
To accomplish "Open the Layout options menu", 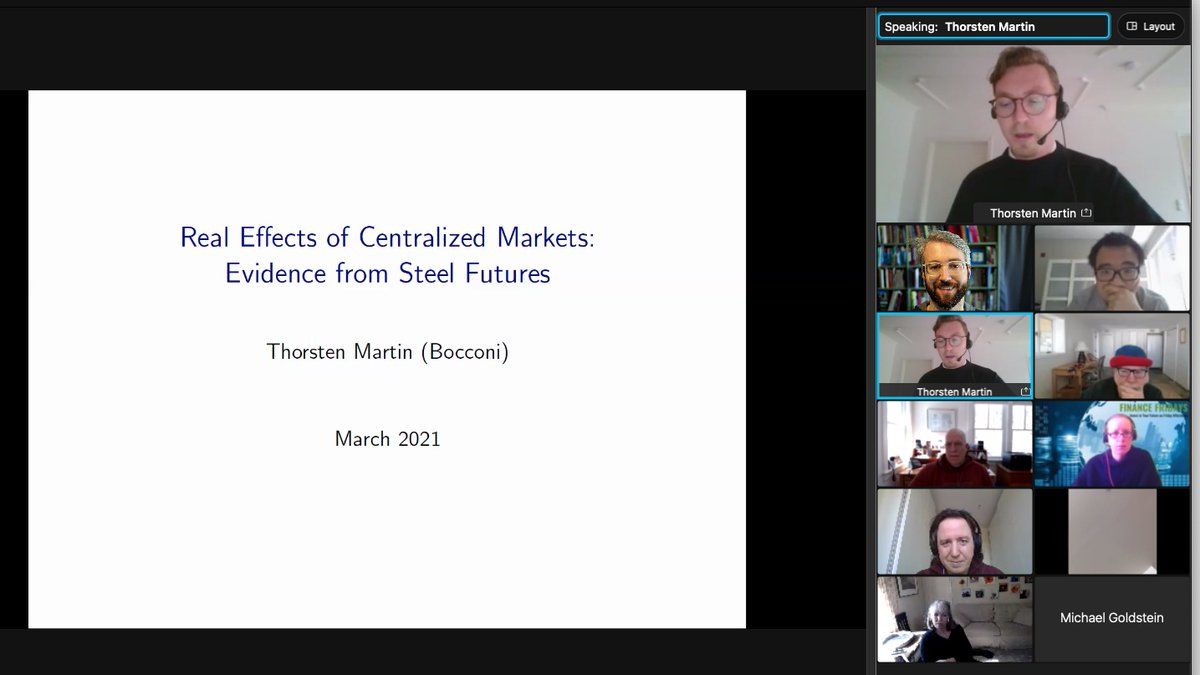I will pyautogui.click(x=1150, y=26).
